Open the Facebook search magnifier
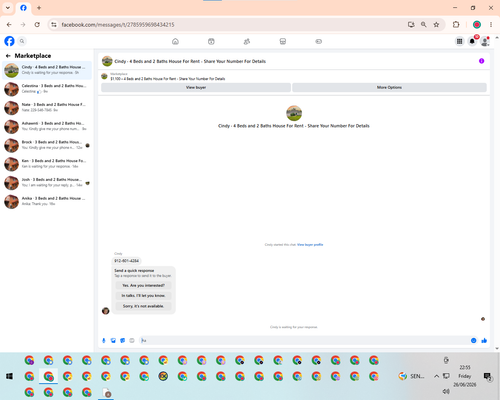The width and height of the screenshot is (500, 400). pos(22,41)
